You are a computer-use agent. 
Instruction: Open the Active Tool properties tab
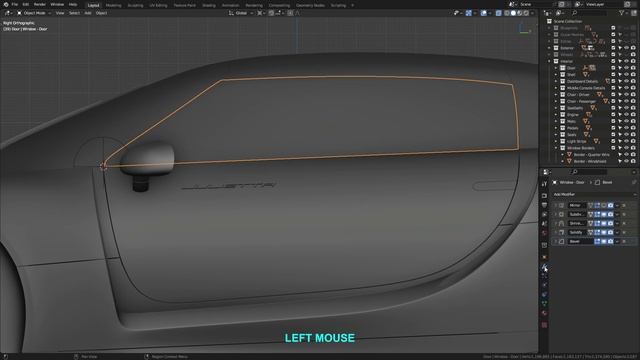[544, 184]
